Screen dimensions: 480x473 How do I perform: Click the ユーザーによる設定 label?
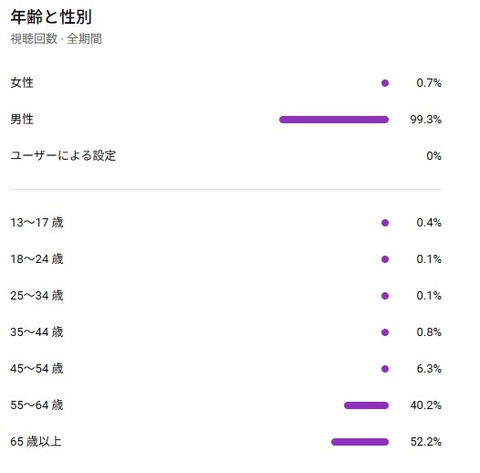pyautogui.click(x=63, y=156)
